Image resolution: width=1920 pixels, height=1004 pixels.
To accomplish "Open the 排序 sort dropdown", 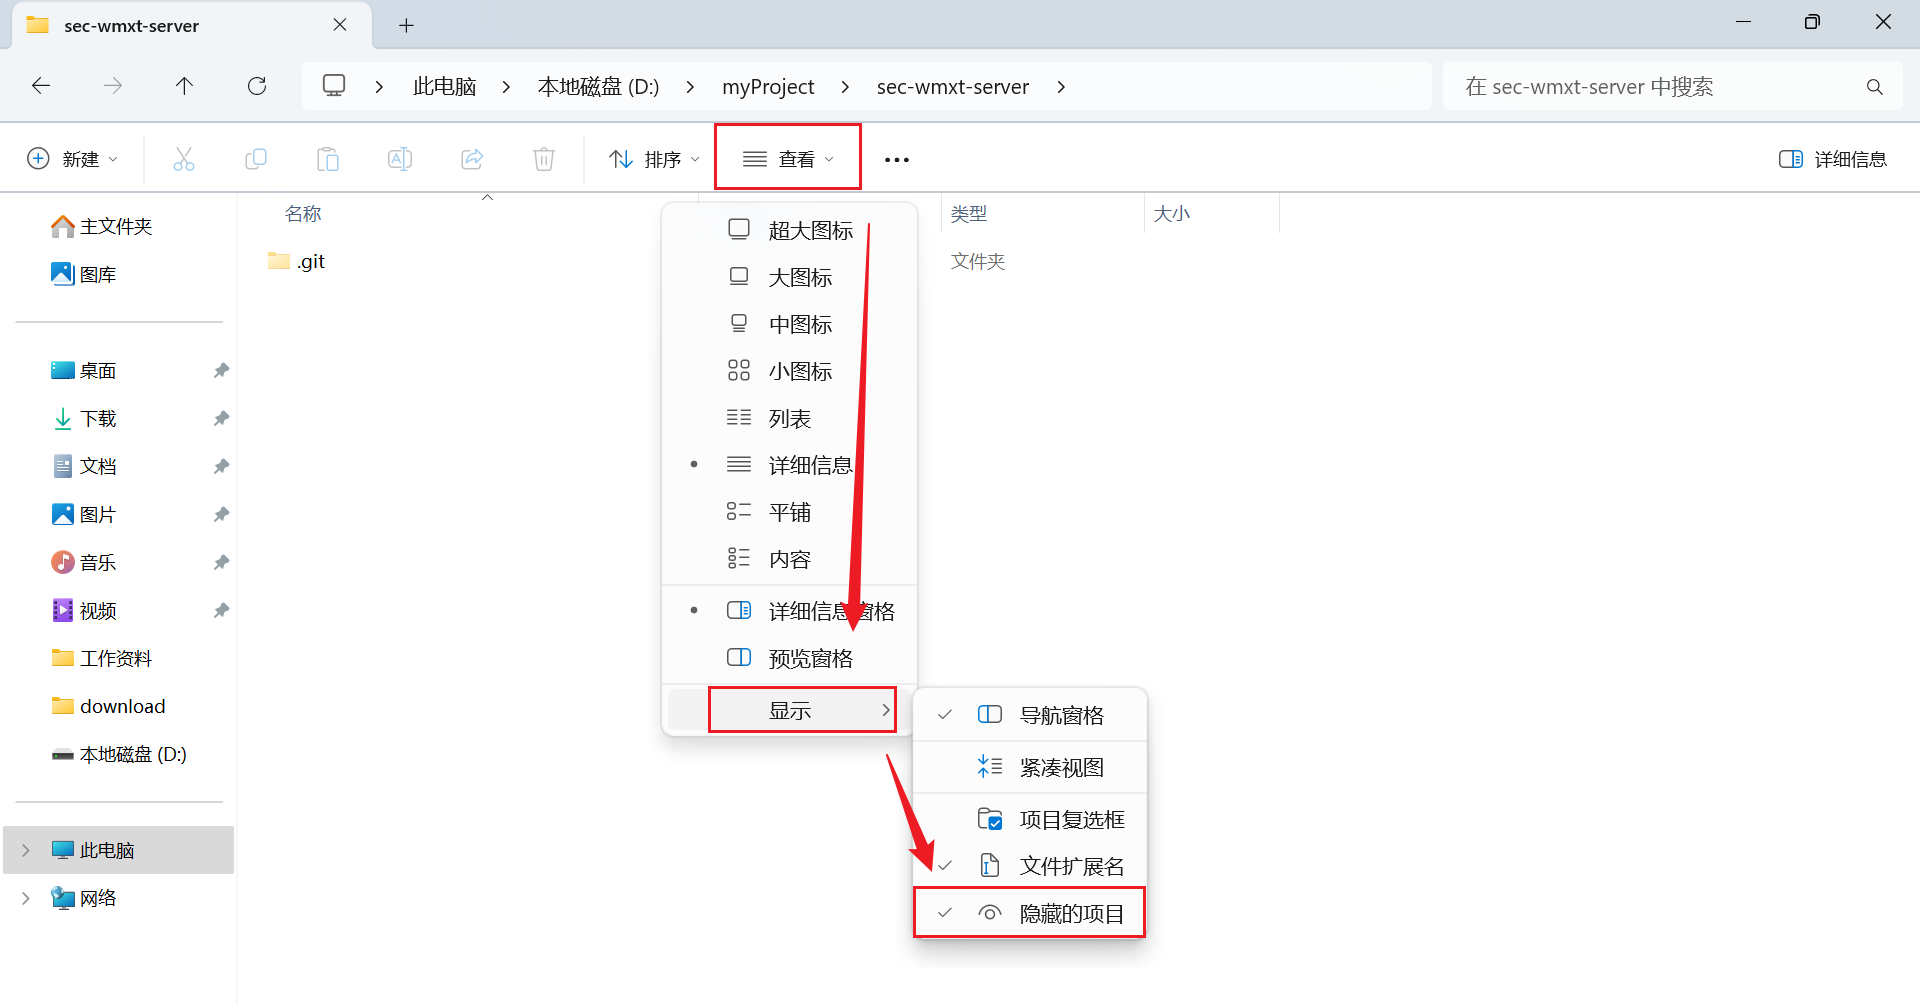I will tap(655, 159).
